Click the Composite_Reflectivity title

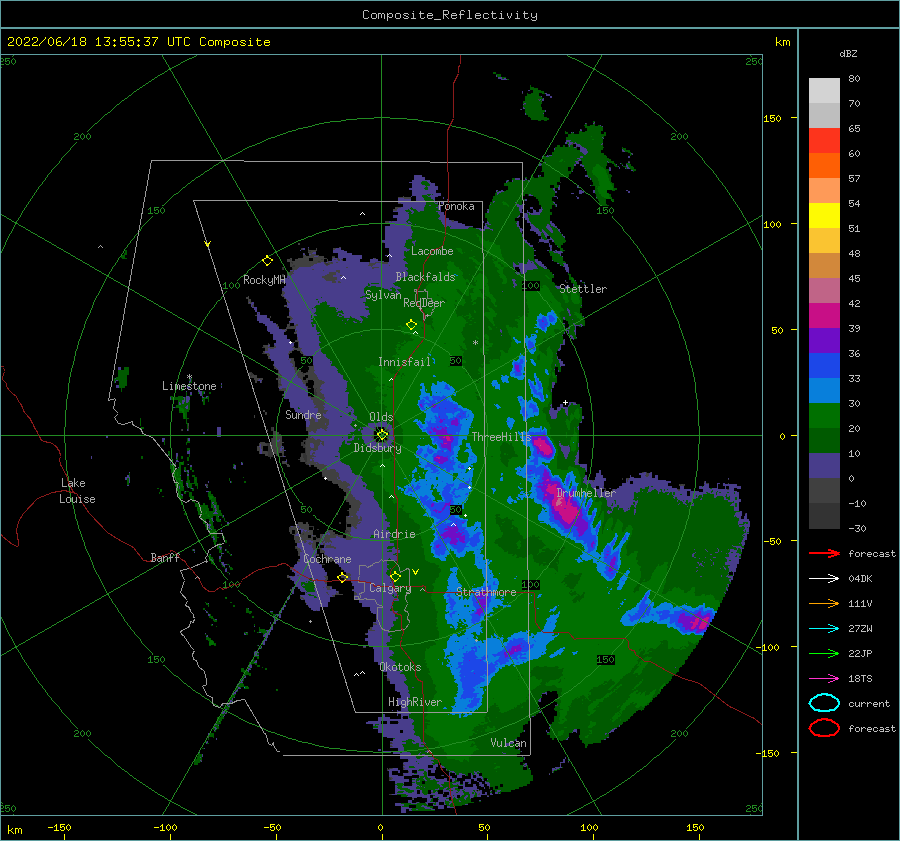[449, 15]
